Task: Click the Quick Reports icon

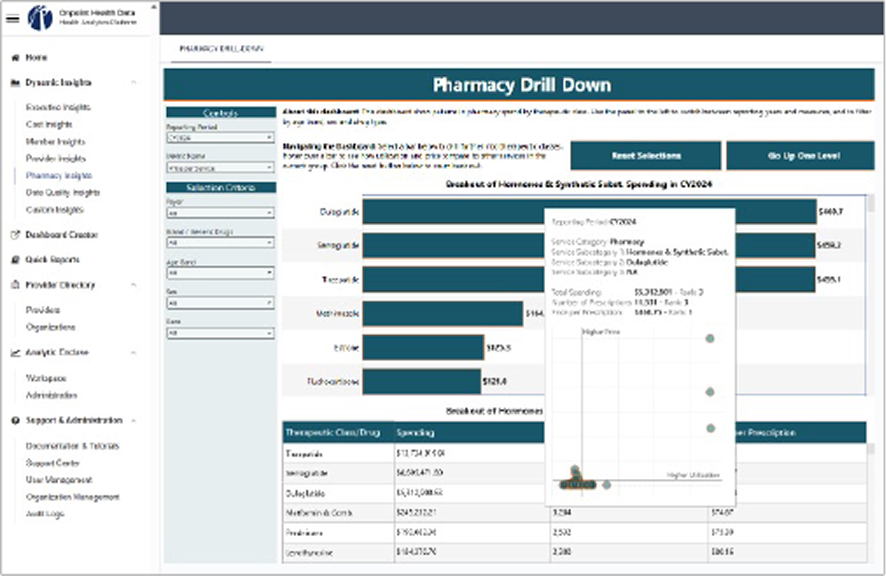Action: click(x=15, y=260)
